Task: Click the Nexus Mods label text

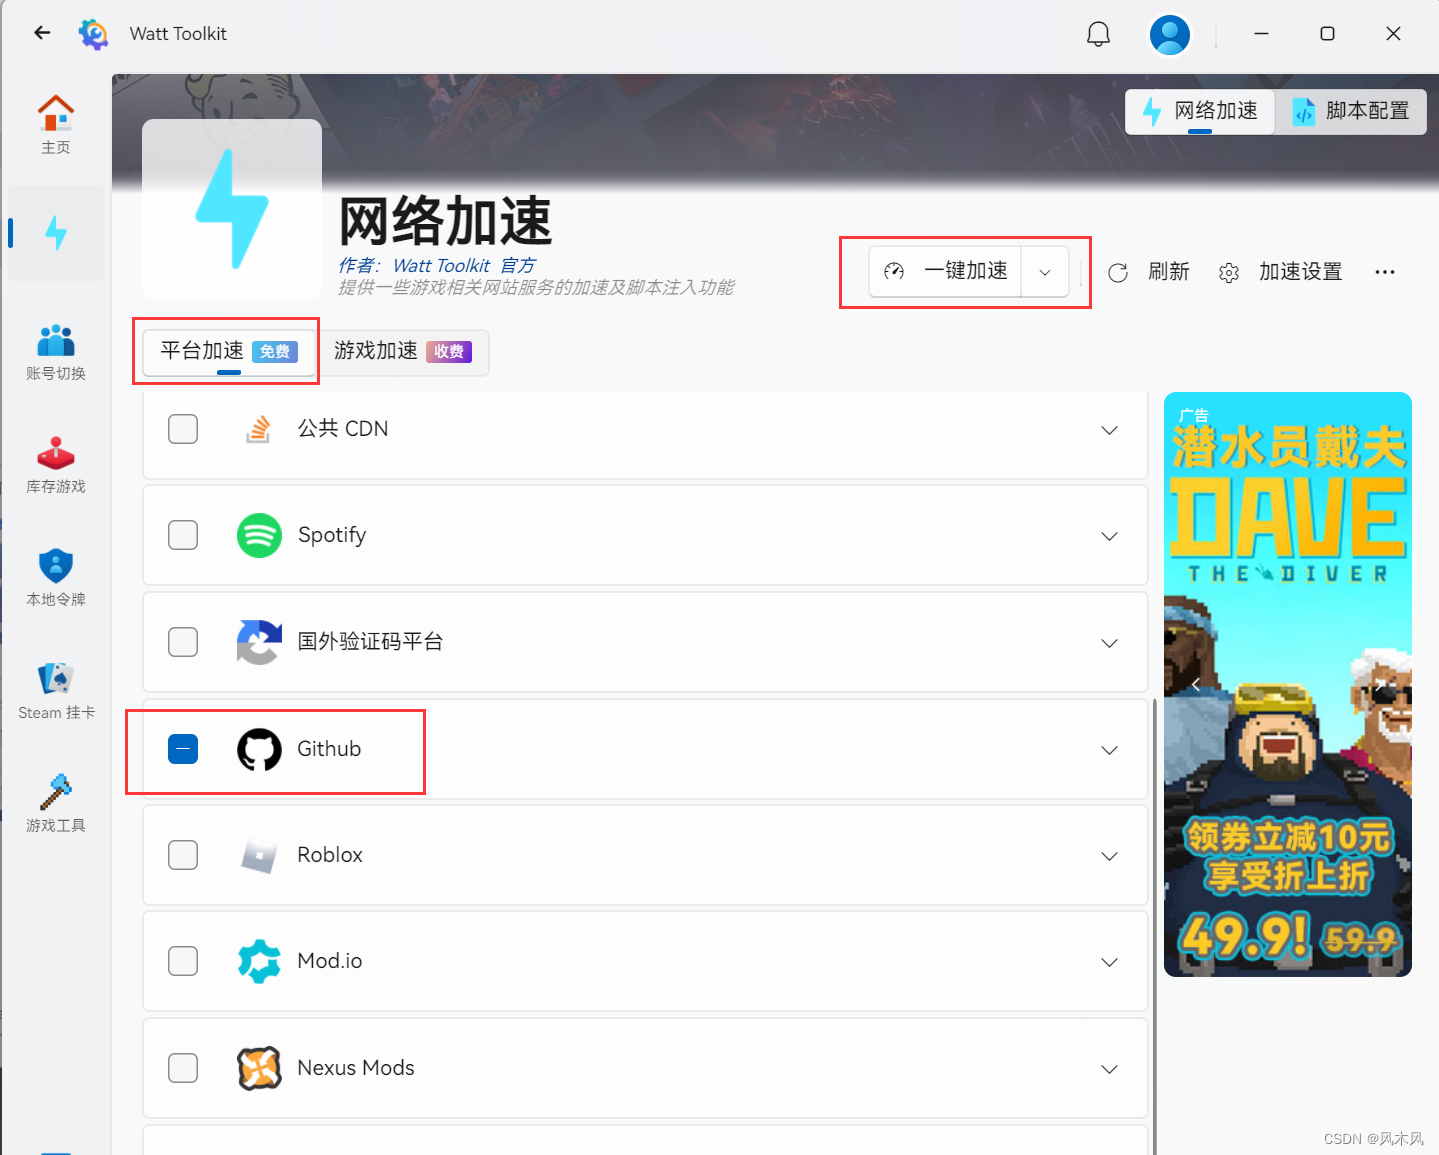Action: 356,1068
